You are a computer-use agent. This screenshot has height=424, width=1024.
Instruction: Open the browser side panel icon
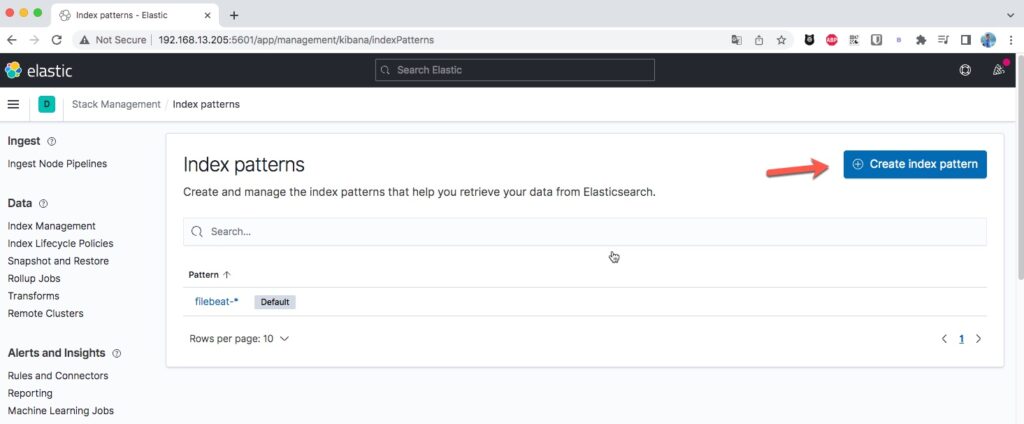[x=965, y=40]
